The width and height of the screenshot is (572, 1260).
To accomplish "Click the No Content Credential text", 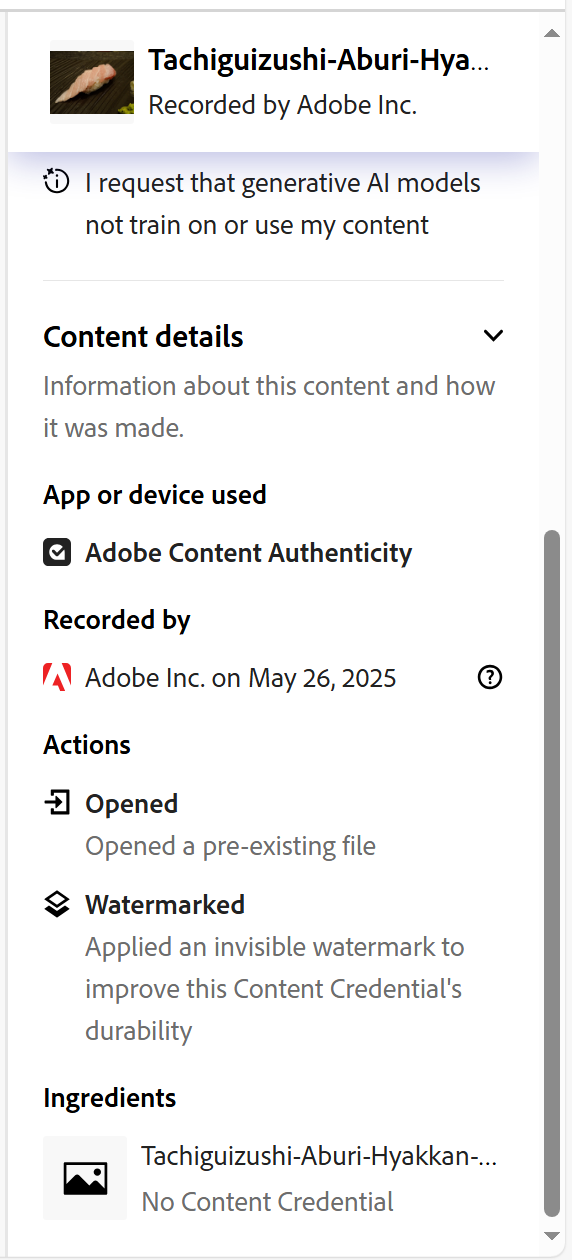I will (268, 1201).
